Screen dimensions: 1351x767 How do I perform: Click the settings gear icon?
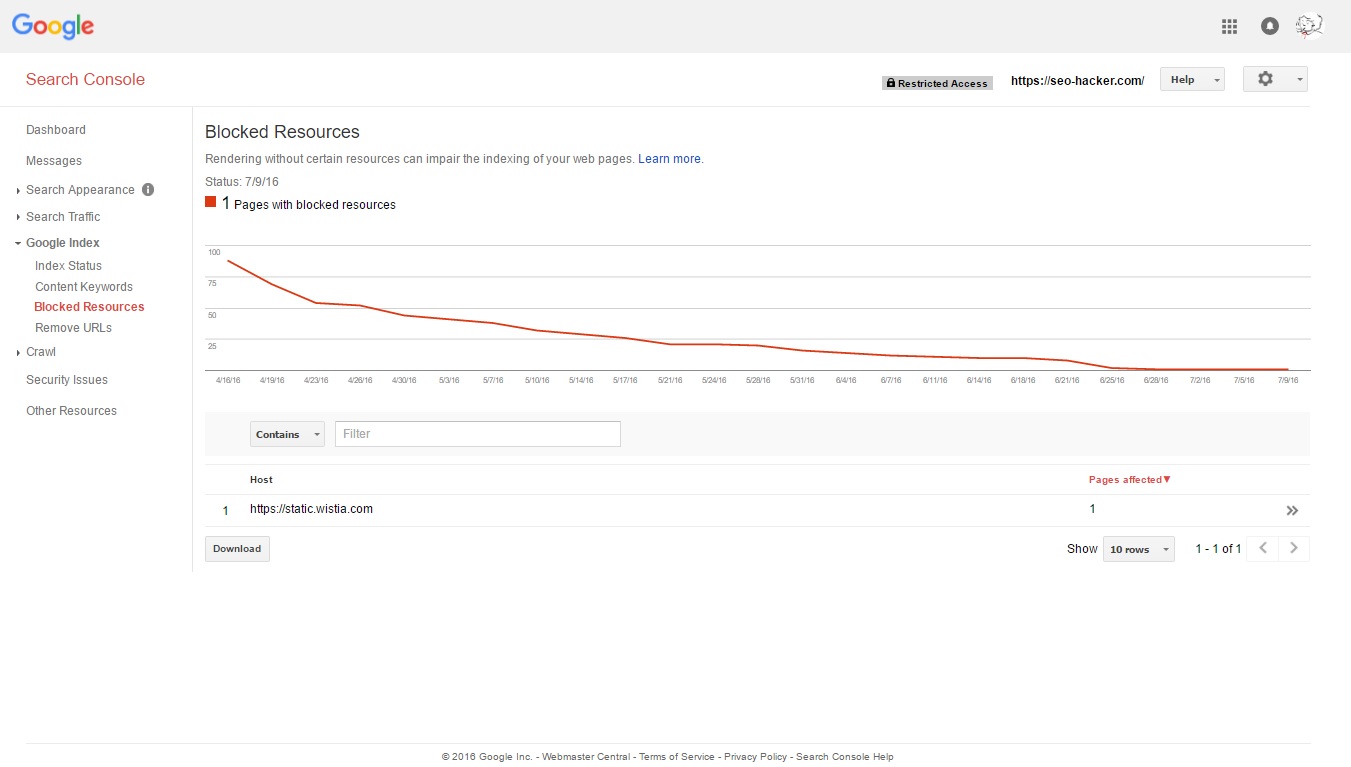pyautogui.click(x=1266, y=79)
